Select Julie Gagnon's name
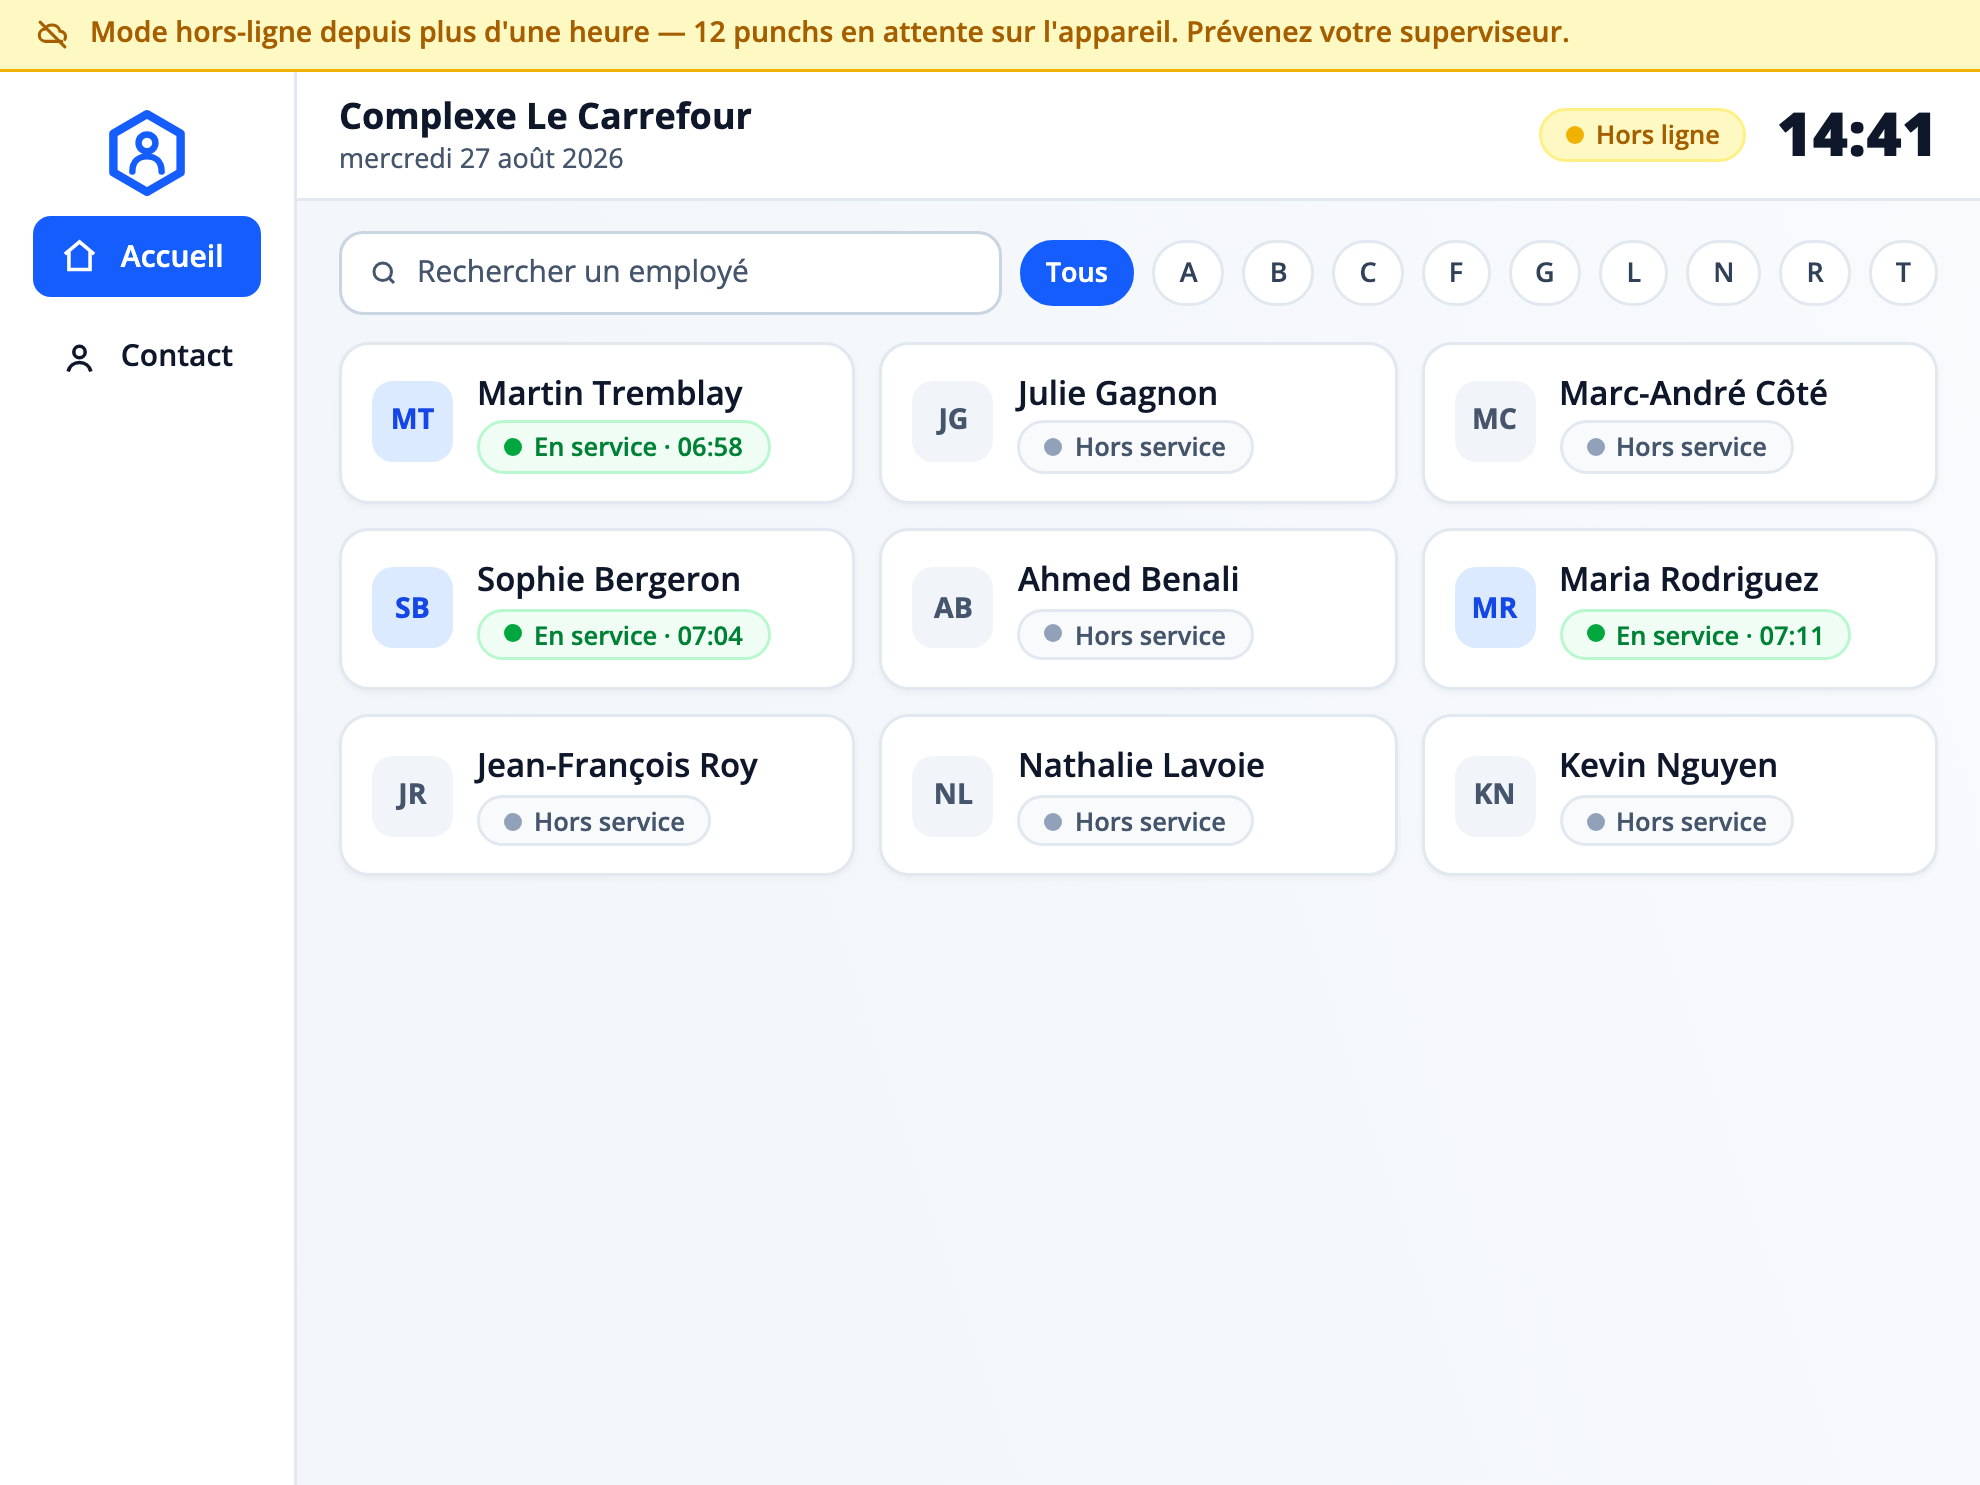Viewport: 1980px width, 1485px height. pyautogui.click(x=1118, y=394)
